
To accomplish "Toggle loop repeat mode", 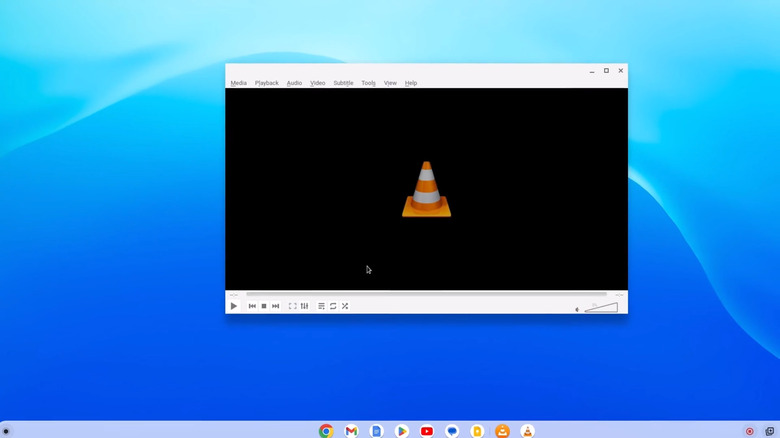I will pos(333,306).
